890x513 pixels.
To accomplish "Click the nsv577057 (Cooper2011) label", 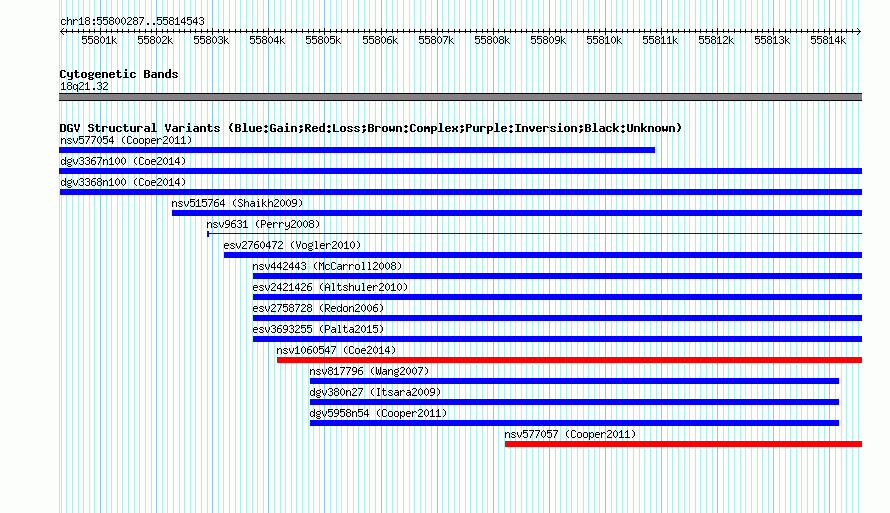I will pyautogui.click(x=570, y=434).
